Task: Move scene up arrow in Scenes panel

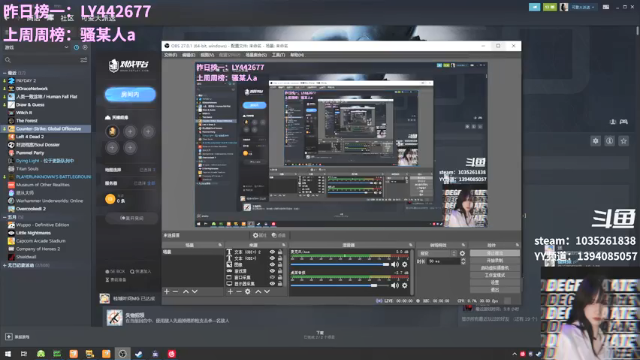Action: 186,291
